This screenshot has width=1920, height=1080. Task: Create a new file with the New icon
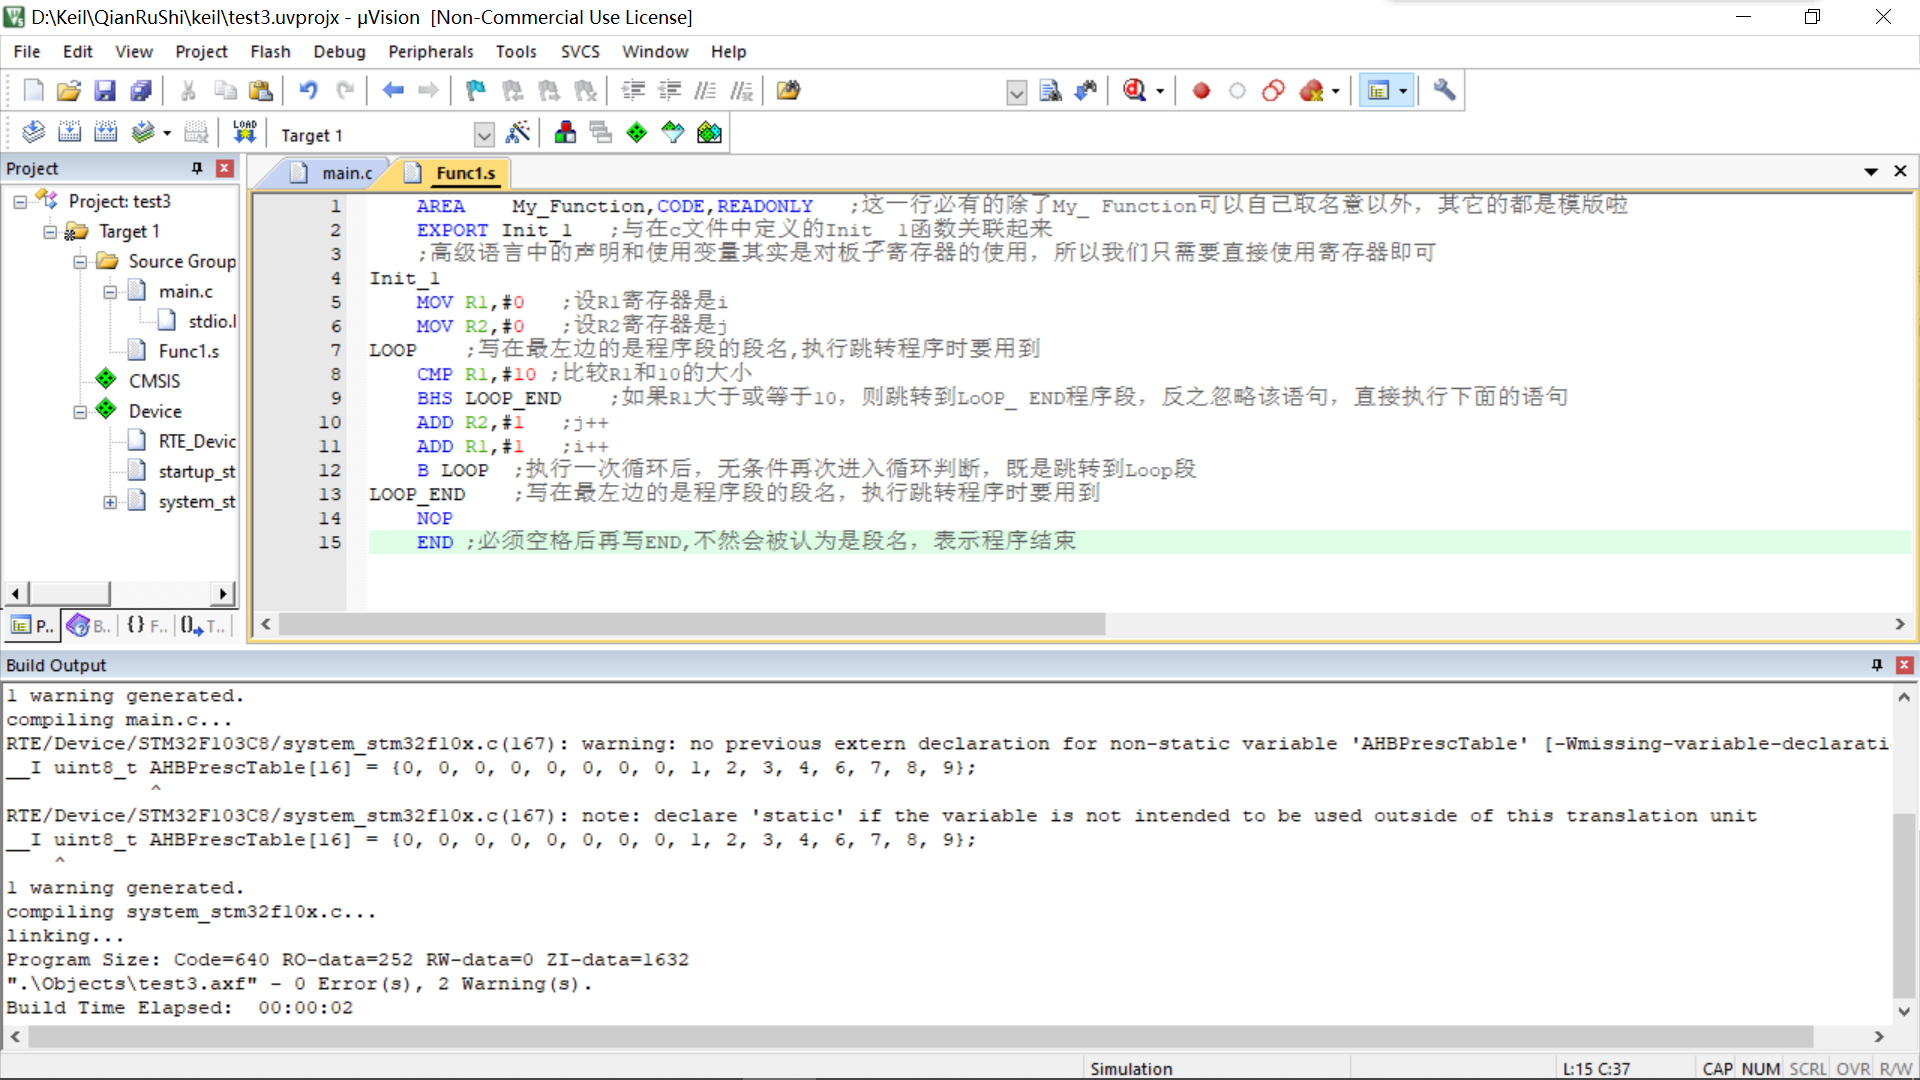tap(33, 91)
